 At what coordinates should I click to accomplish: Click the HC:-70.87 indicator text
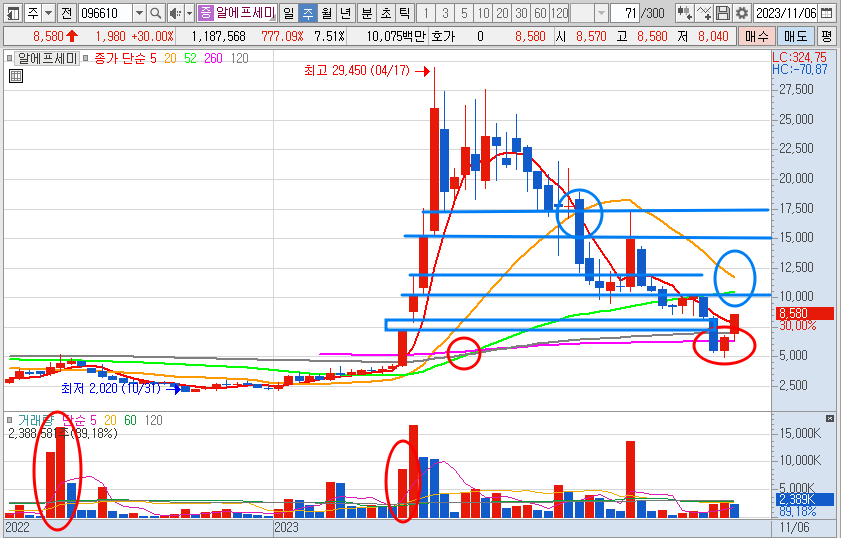point(800,69)
